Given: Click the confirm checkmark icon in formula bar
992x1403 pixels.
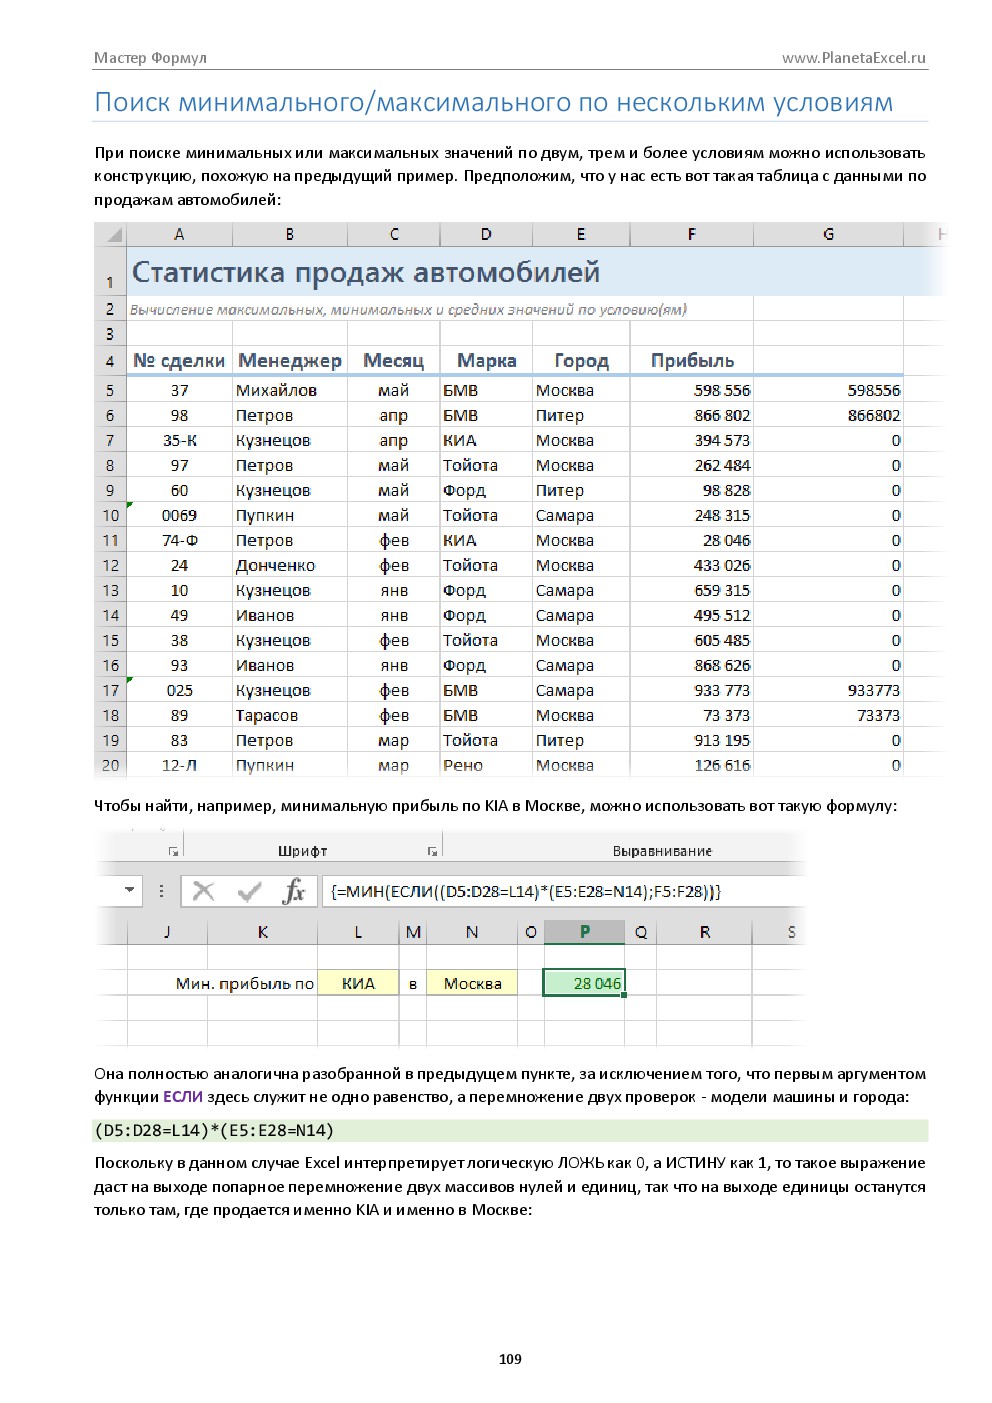Looking at the screenshot, I should point(249,891).
